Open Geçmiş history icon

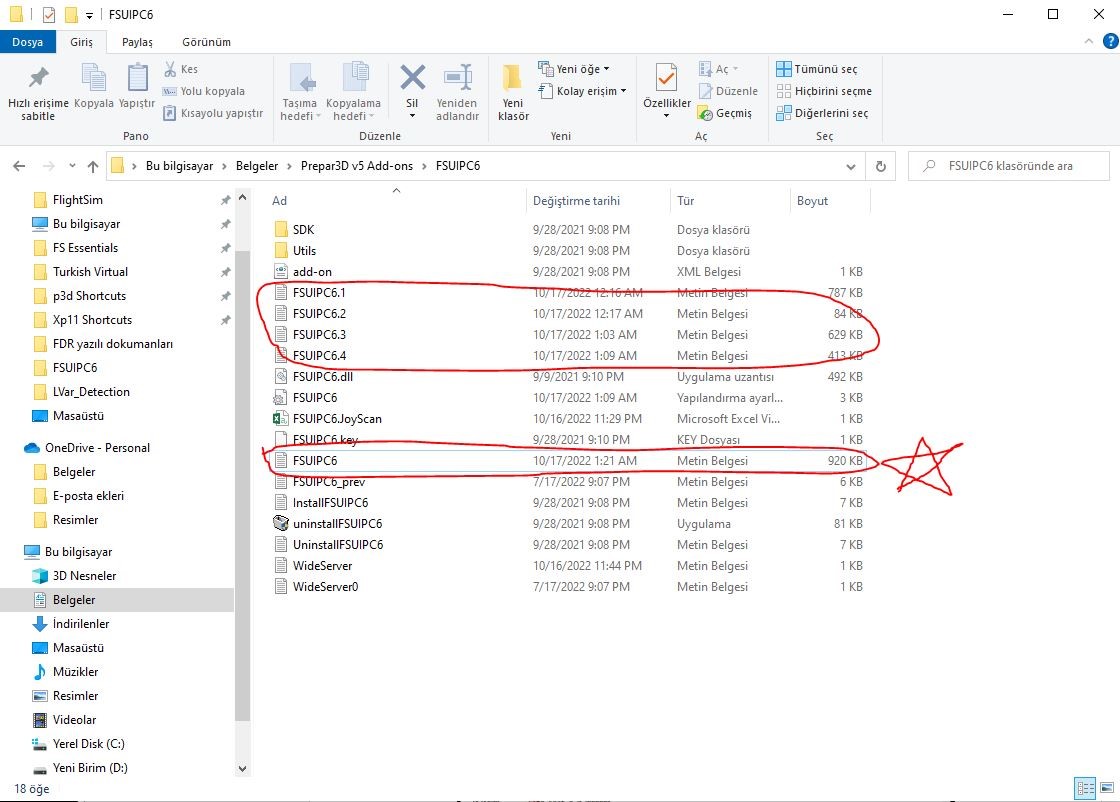point(725,113)
